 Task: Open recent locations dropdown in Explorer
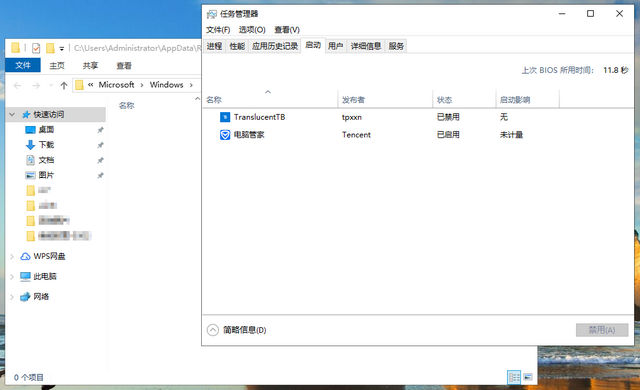(51, 85)
